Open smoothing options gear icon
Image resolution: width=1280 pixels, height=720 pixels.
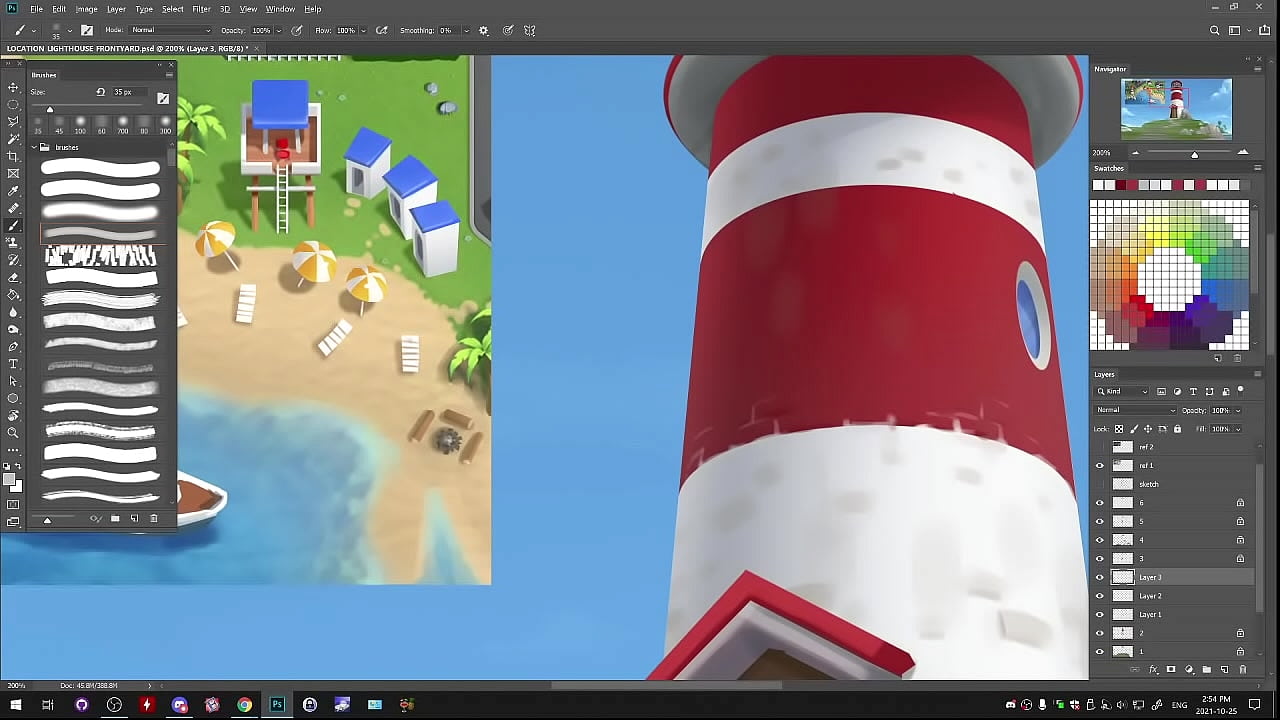(x=484, y=31)
